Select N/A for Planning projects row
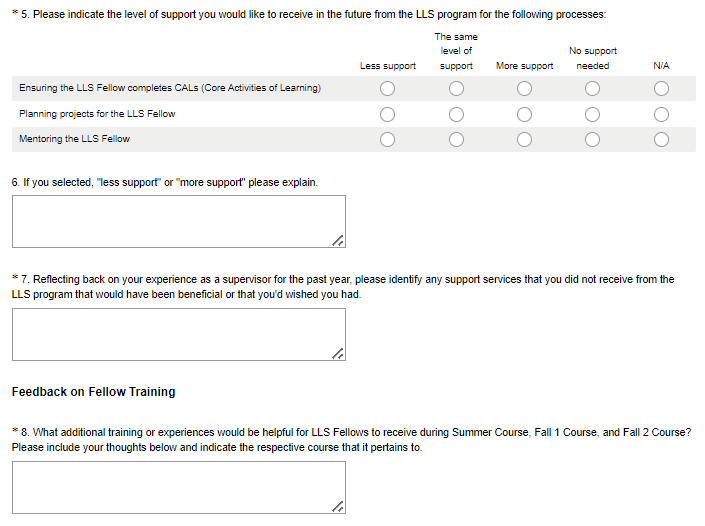Viewport: 705px width, 526px height. pos(661,114)
